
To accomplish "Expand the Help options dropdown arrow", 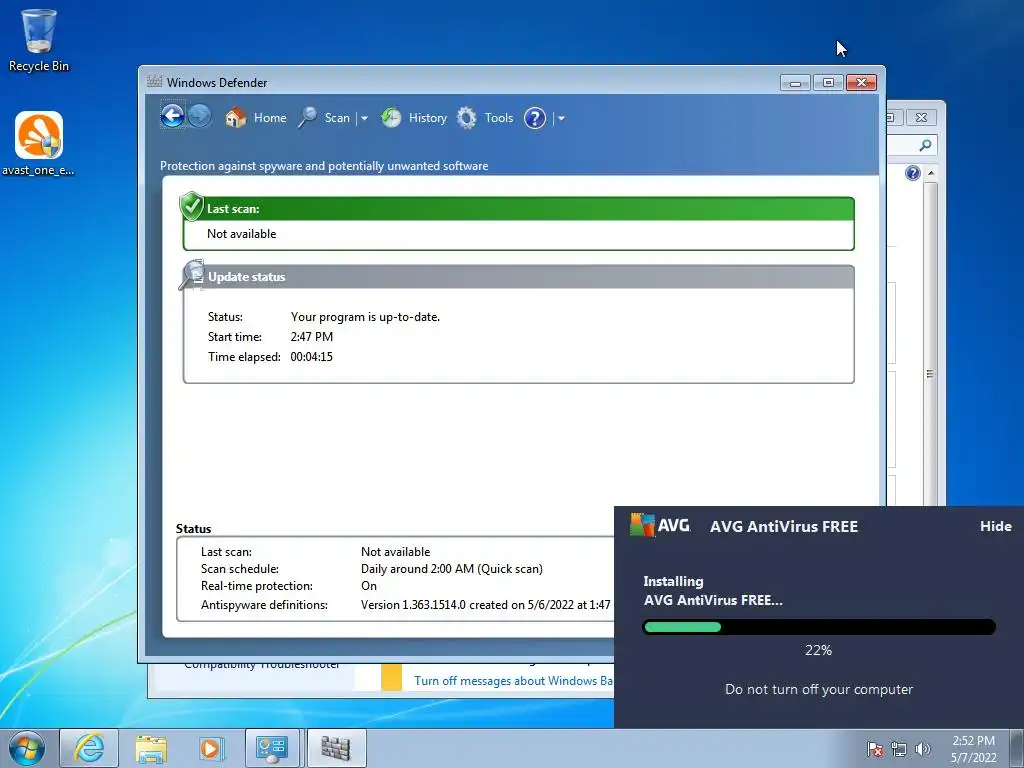I will point(561,118).
